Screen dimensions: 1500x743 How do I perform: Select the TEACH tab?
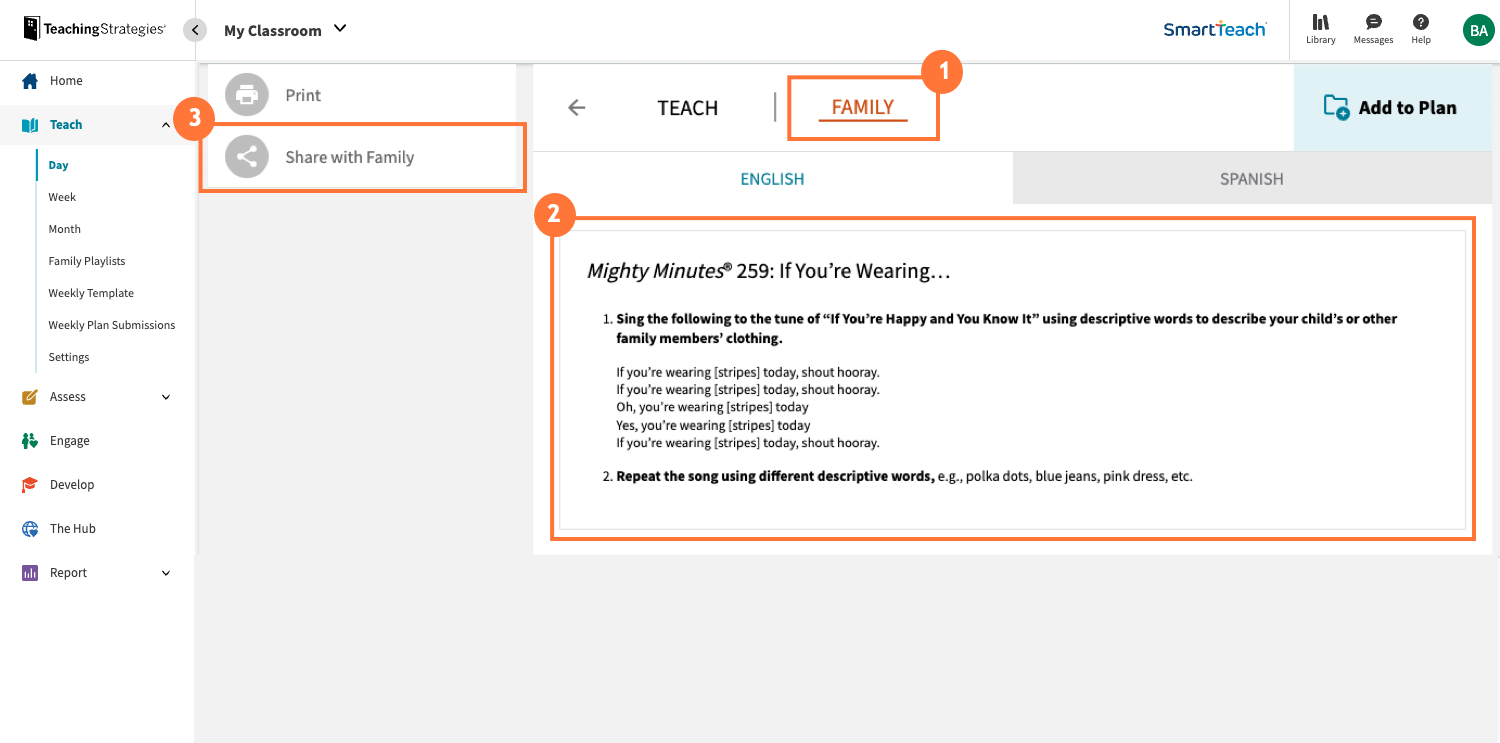tap(687, 107)
